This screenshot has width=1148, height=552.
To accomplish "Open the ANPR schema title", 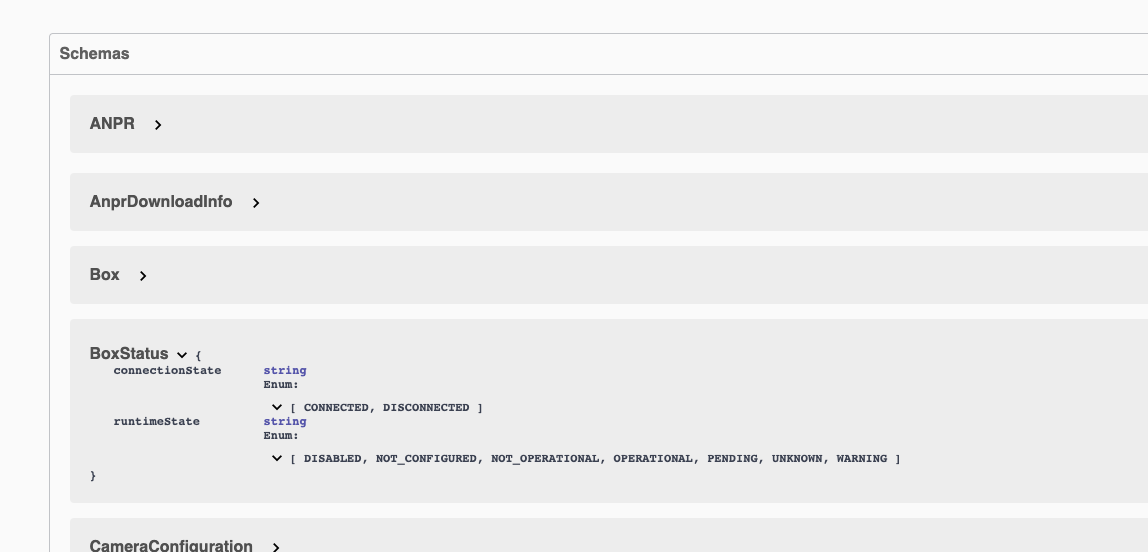I will coord(112,124).
